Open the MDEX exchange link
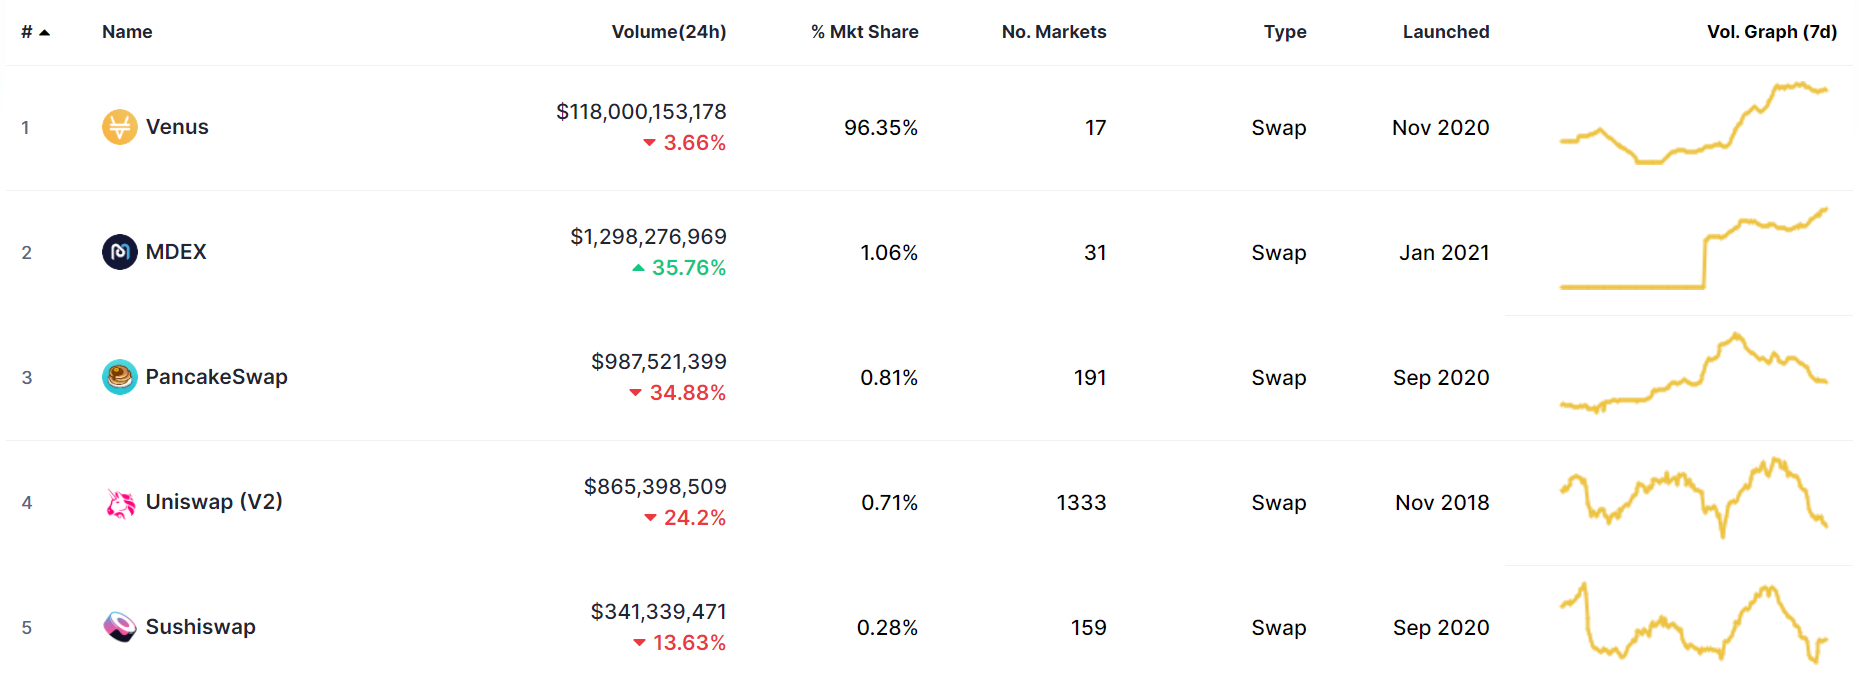 (176, 252)
